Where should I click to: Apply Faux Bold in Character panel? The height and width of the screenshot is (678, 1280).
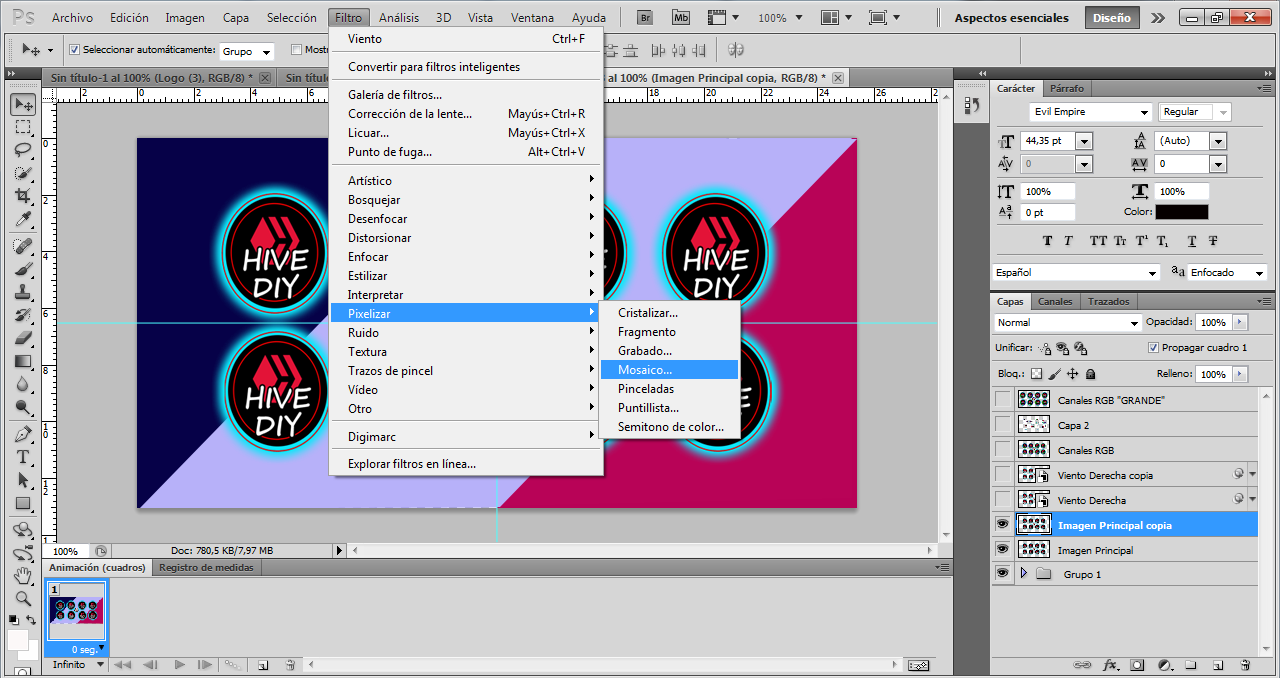[1047, 241]
